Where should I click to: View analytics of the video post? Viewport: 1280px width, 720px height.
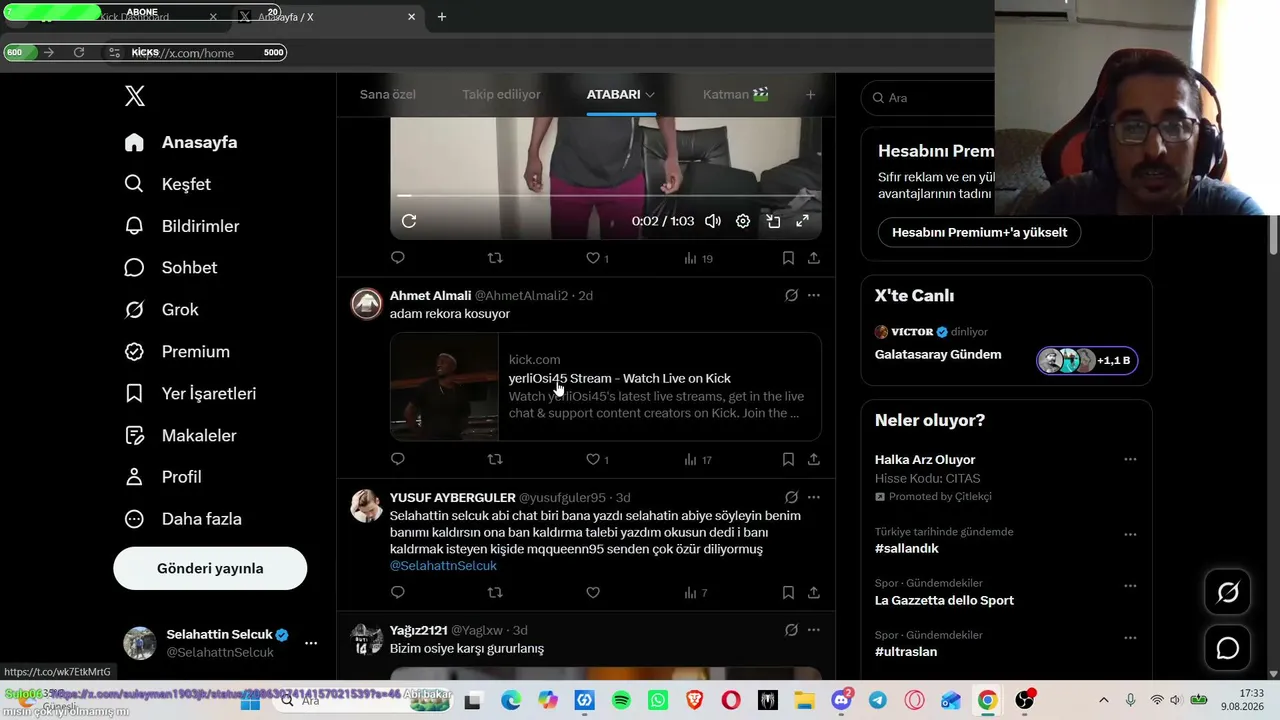[x=698, y=258]
